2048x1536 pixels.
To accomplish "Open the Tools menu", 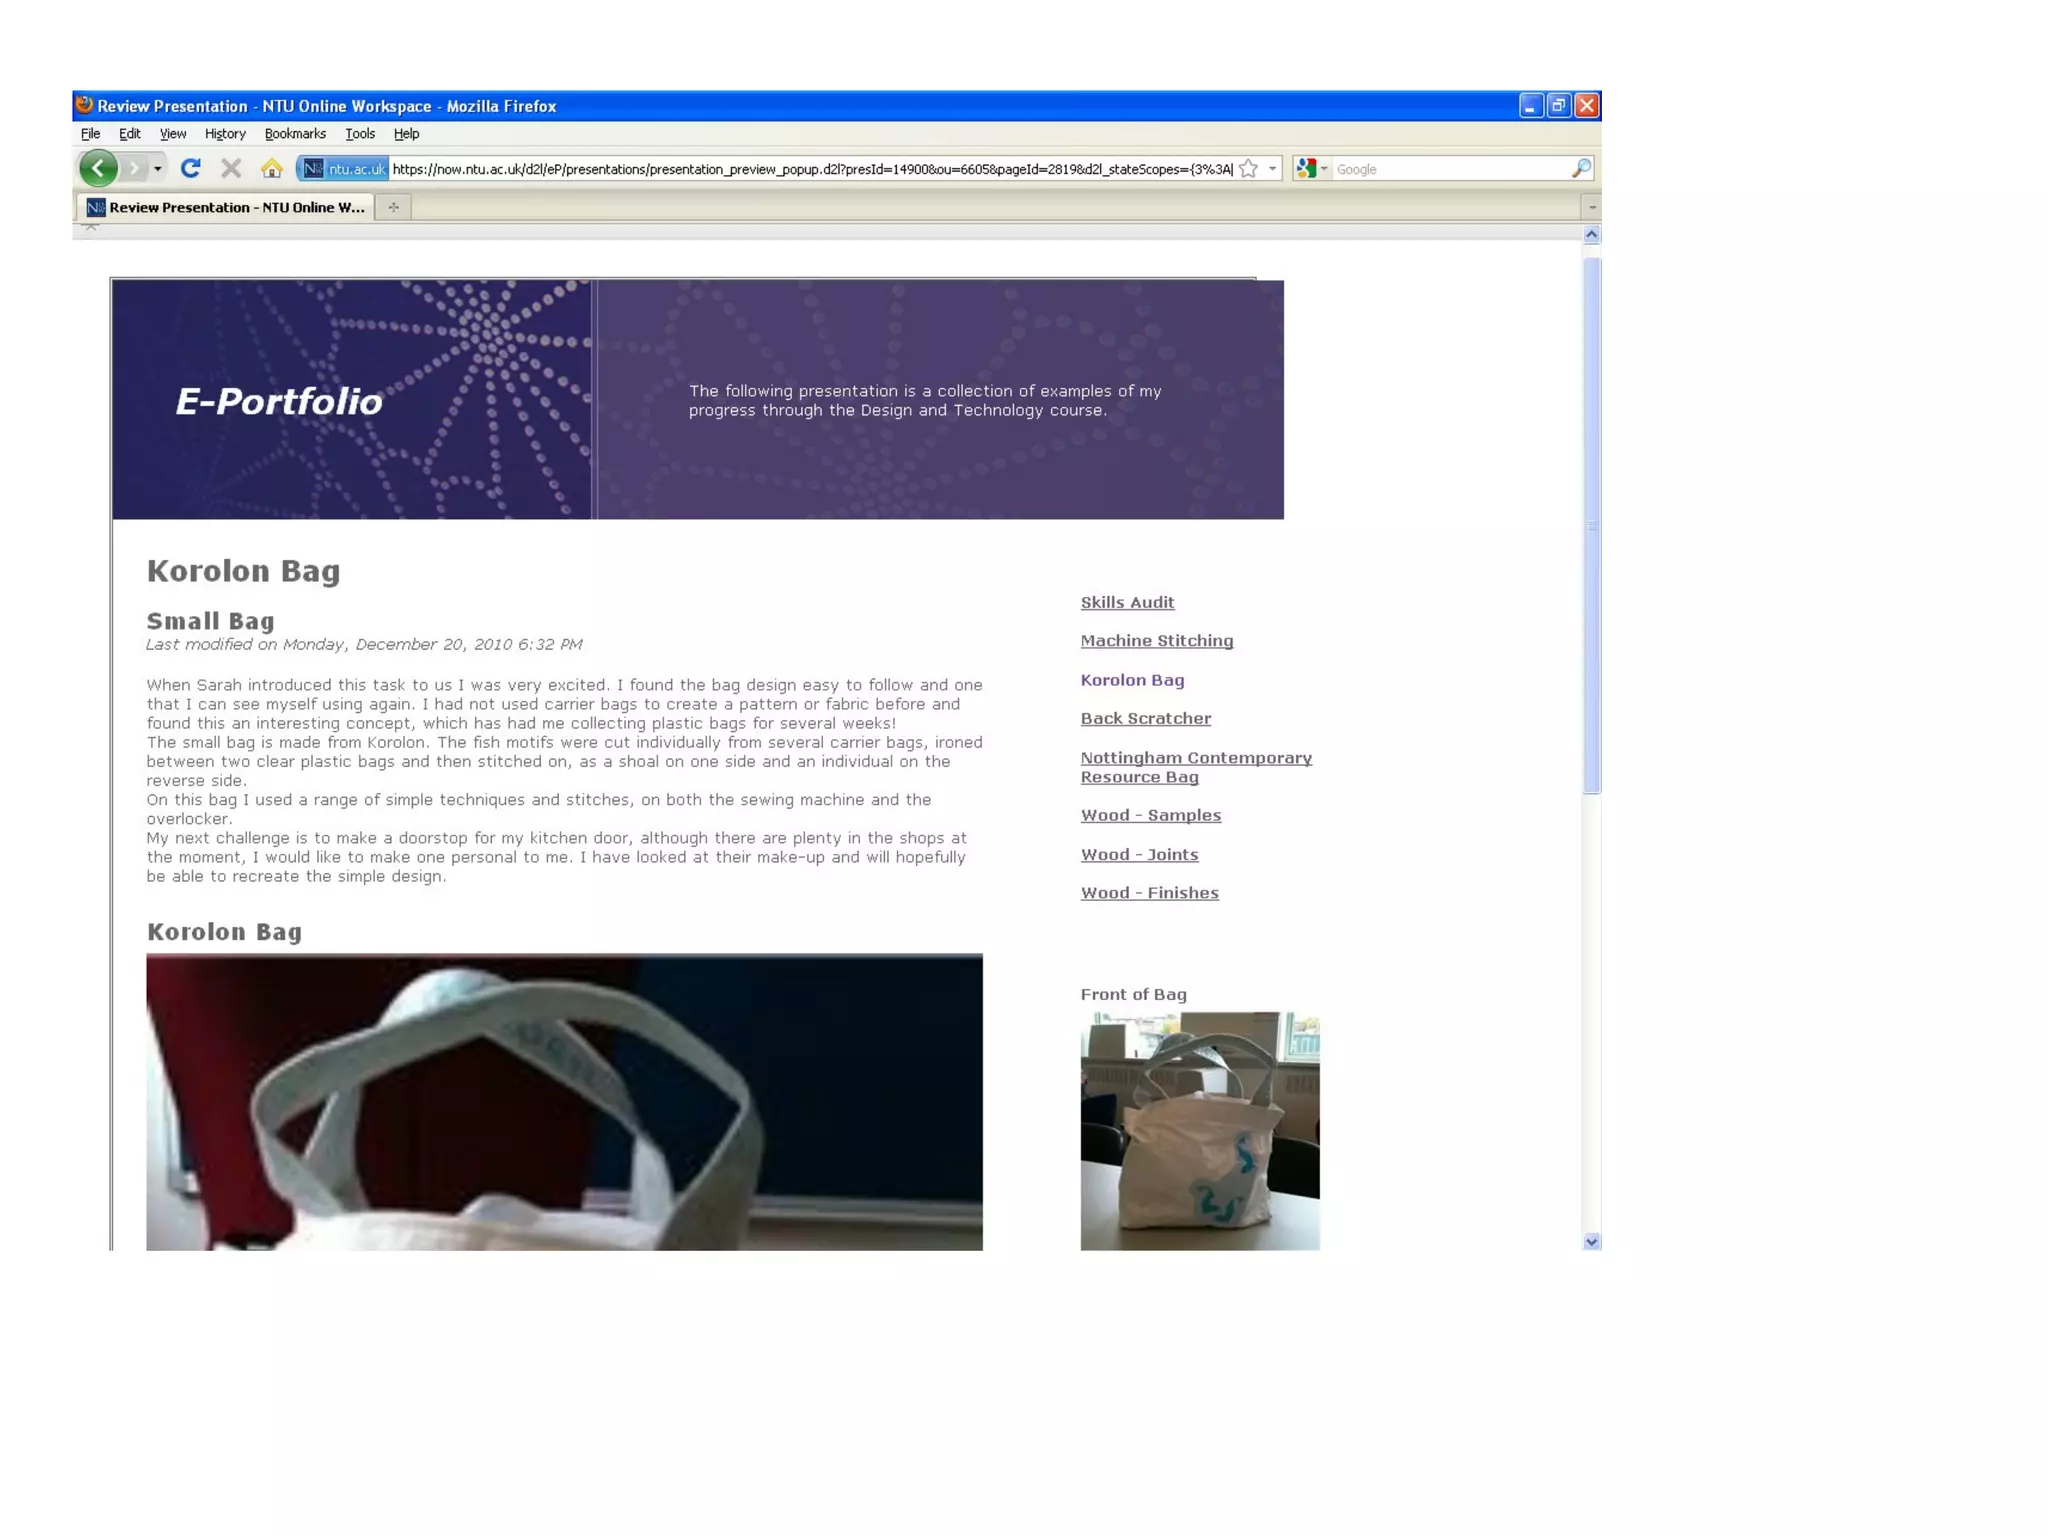I will [x=360, y=133].
